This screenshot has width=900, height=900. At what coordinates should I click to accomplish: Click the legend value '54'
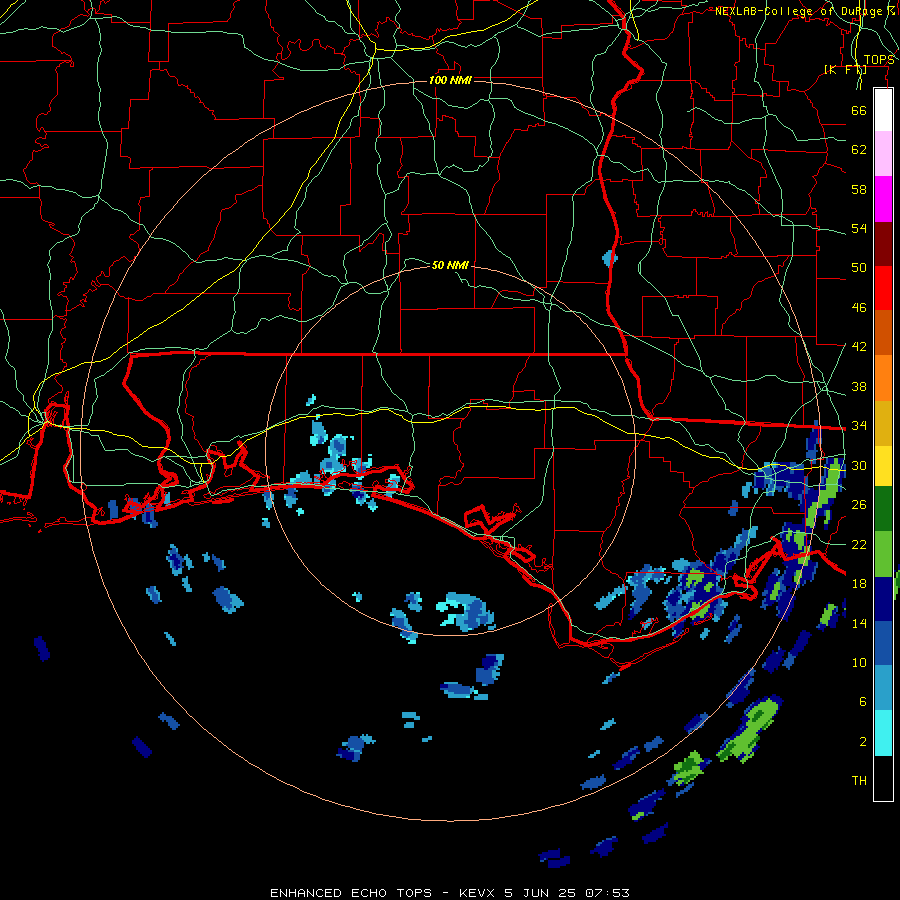pyautogui.click(x=859, y=228)
